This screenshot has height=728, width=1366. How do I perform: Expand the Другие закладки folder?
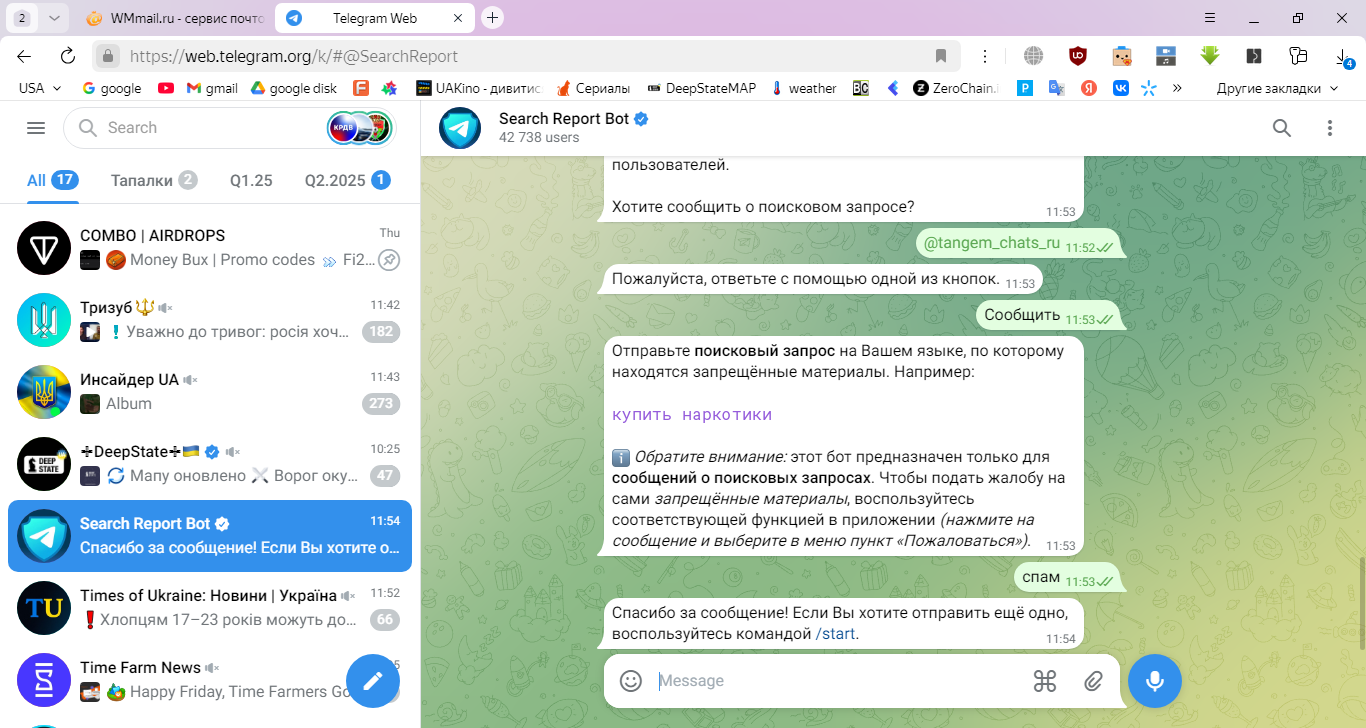coord(1277,88)
